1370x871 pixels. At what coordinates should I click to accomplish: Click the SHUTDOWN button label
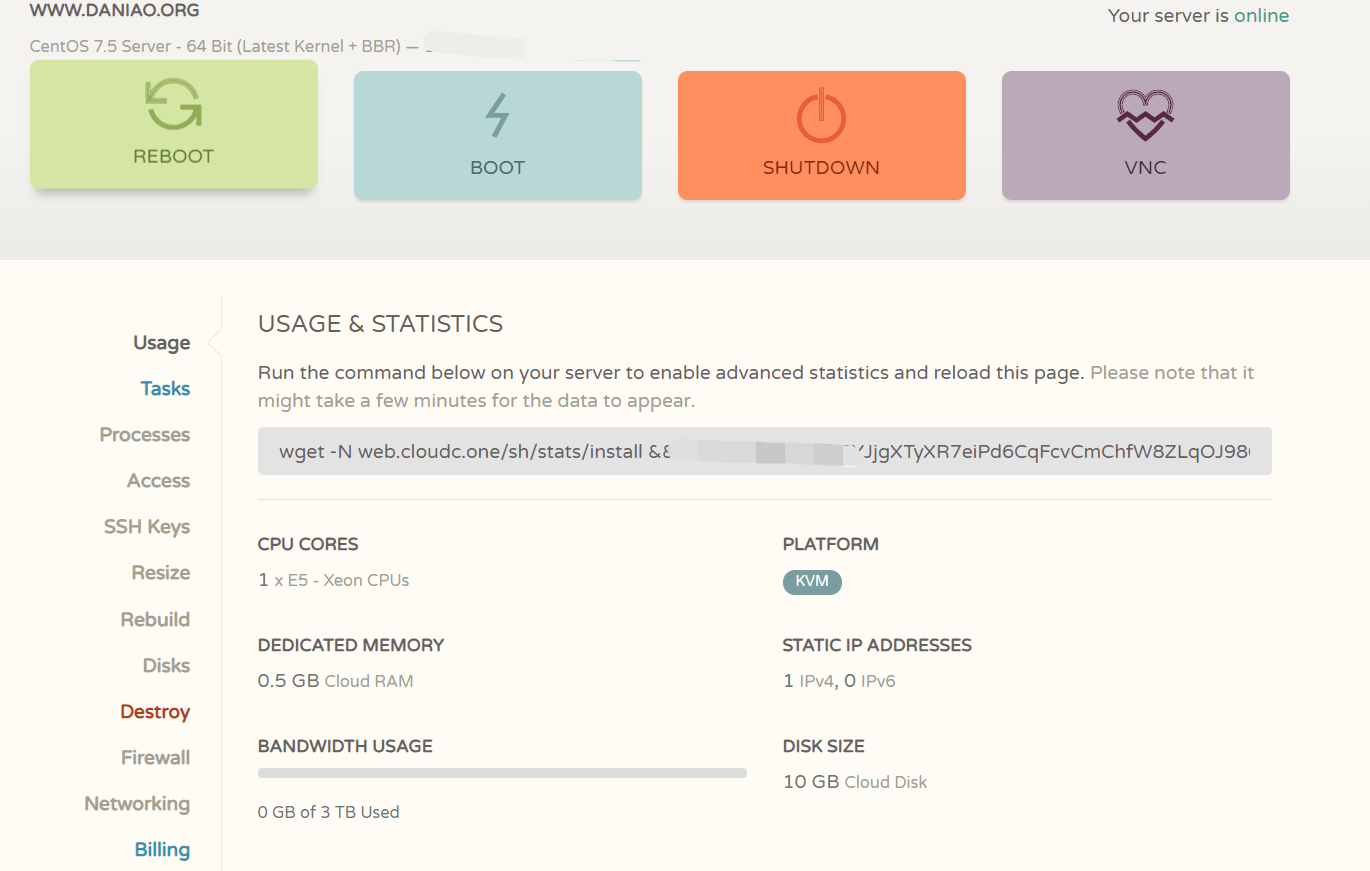click(821, 167)
